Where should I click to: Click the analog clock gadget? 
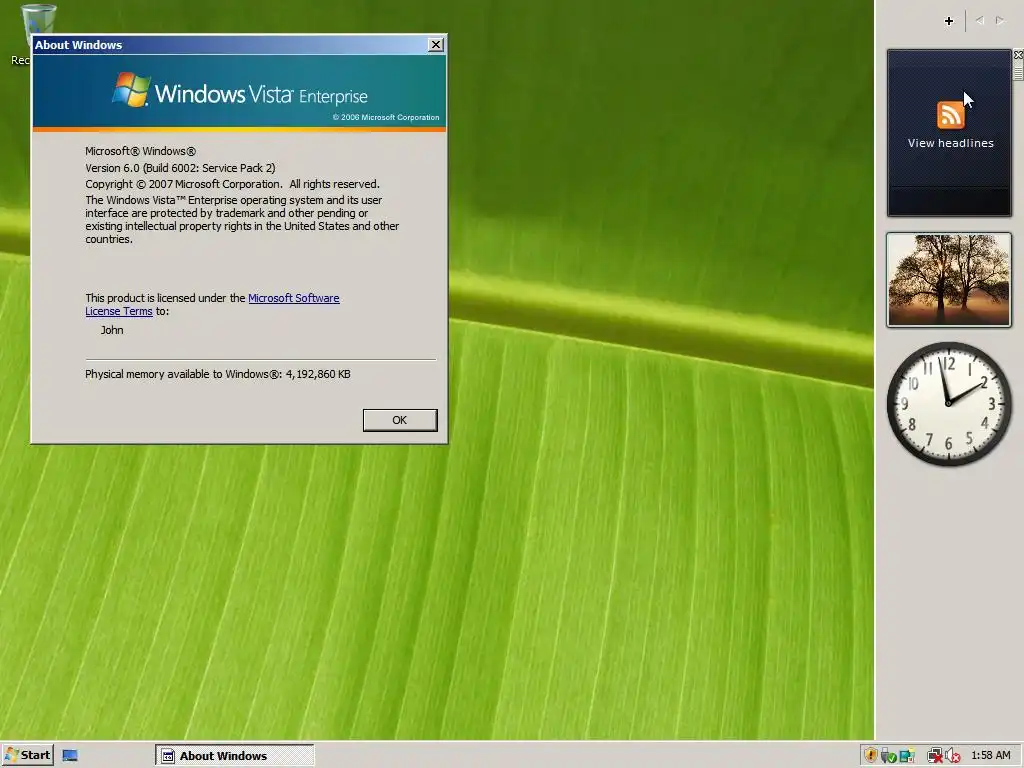pos(949,404)
